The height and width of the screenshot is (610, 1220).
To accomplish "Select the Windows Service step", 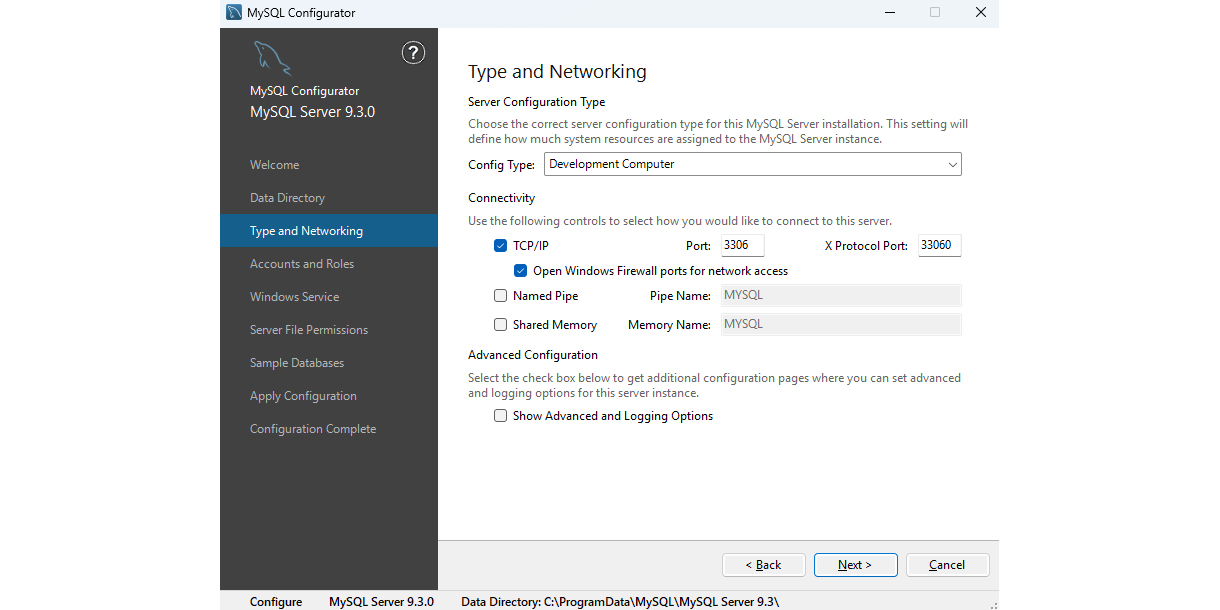I will click(294, 297).
